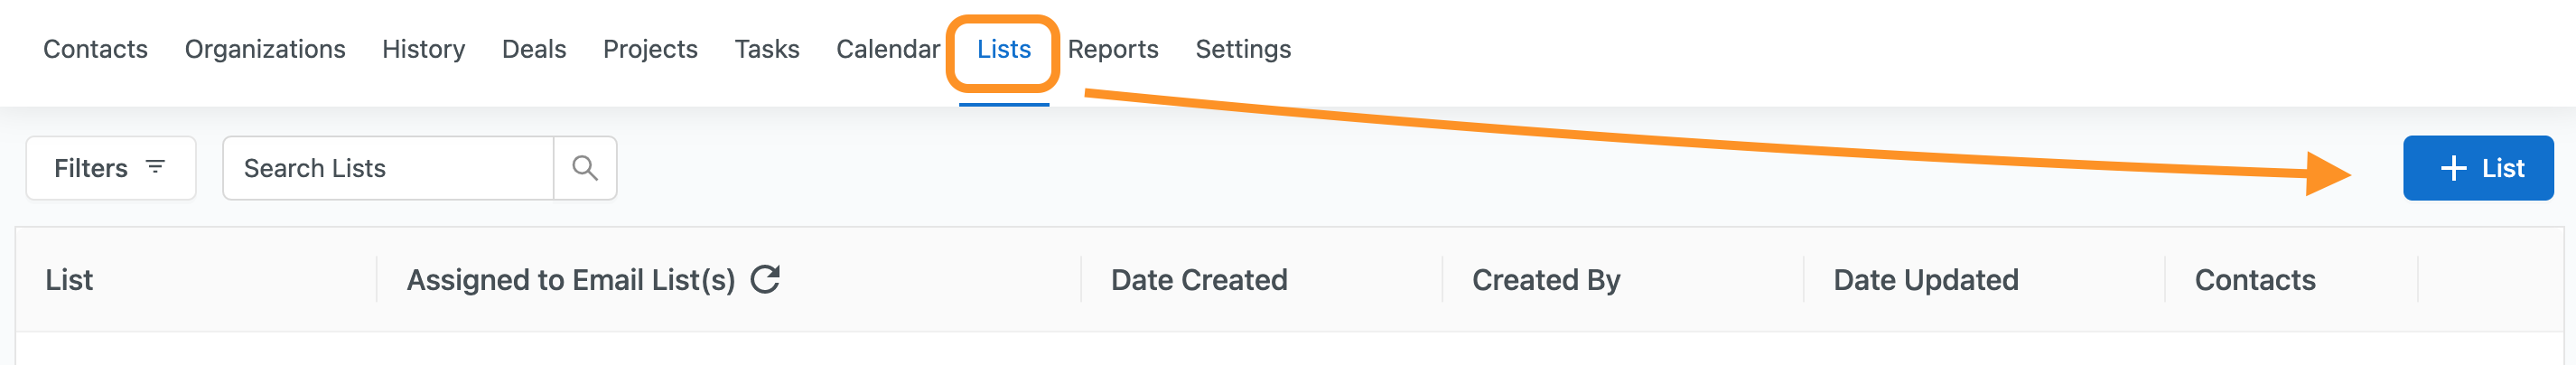
Task: Sort by the List column header
Action: [69, 280]
